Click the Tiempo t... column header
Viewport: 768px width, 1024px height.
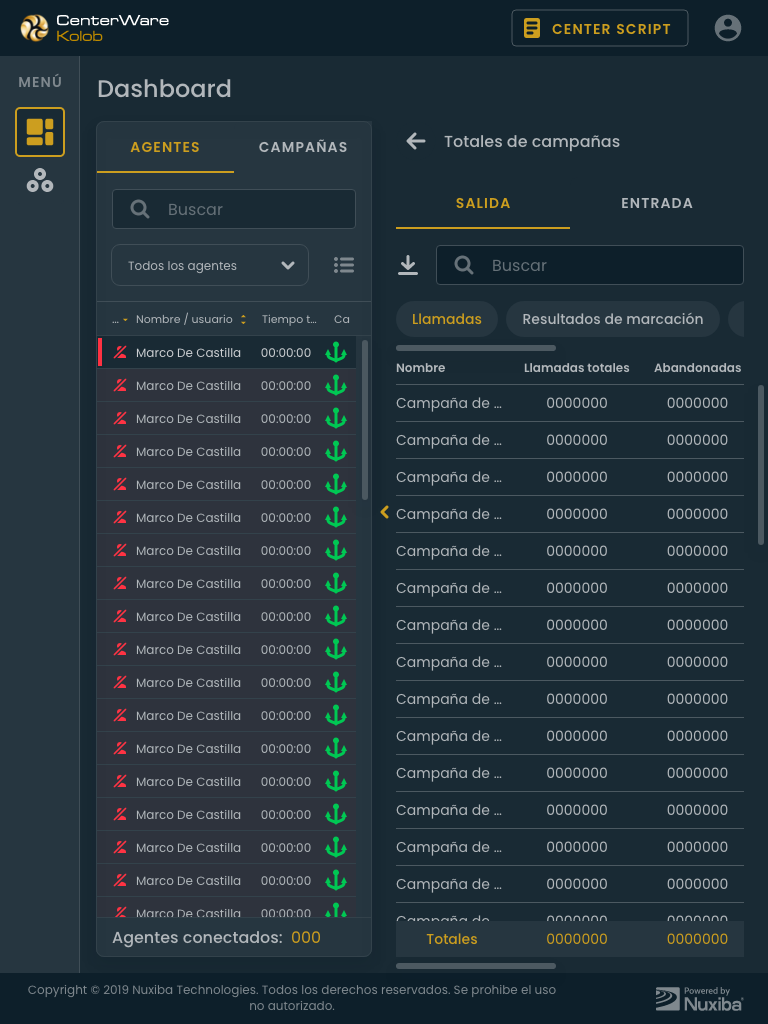click(x=289, y=319)
